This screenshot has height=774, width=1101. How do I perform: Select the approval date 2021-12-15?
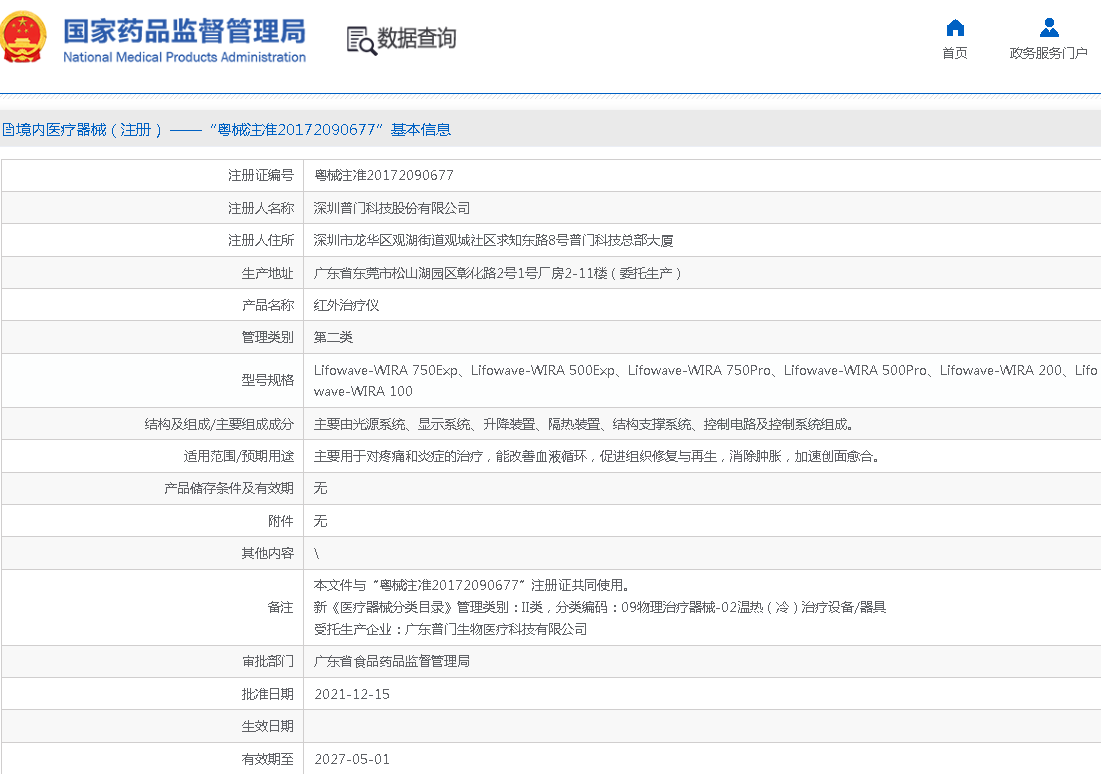352,694
